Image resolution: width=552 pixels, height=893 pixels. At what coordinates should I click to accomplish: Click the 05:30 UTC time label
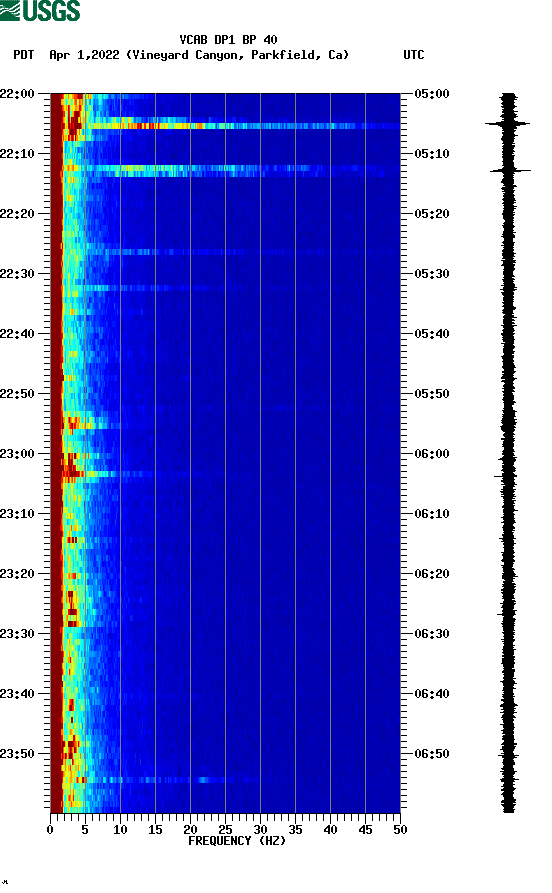(432, 273)
